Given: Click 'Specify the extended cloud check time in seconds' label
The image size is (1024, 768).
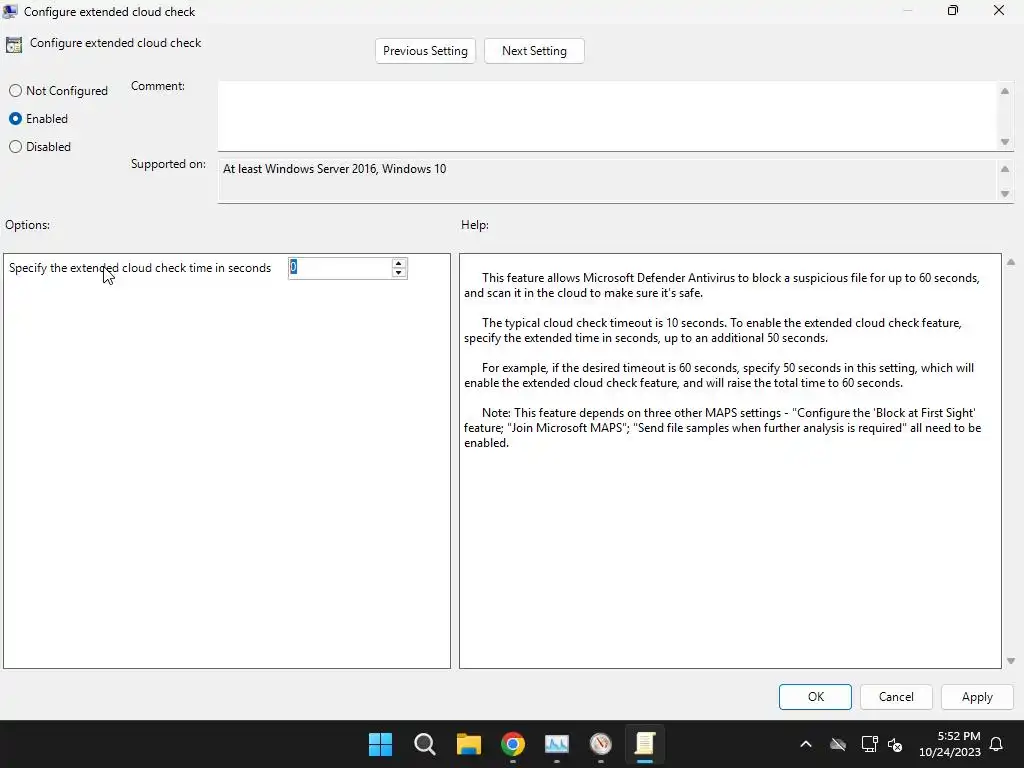Looking at the screenshot, I should click(x=140, y=268).
